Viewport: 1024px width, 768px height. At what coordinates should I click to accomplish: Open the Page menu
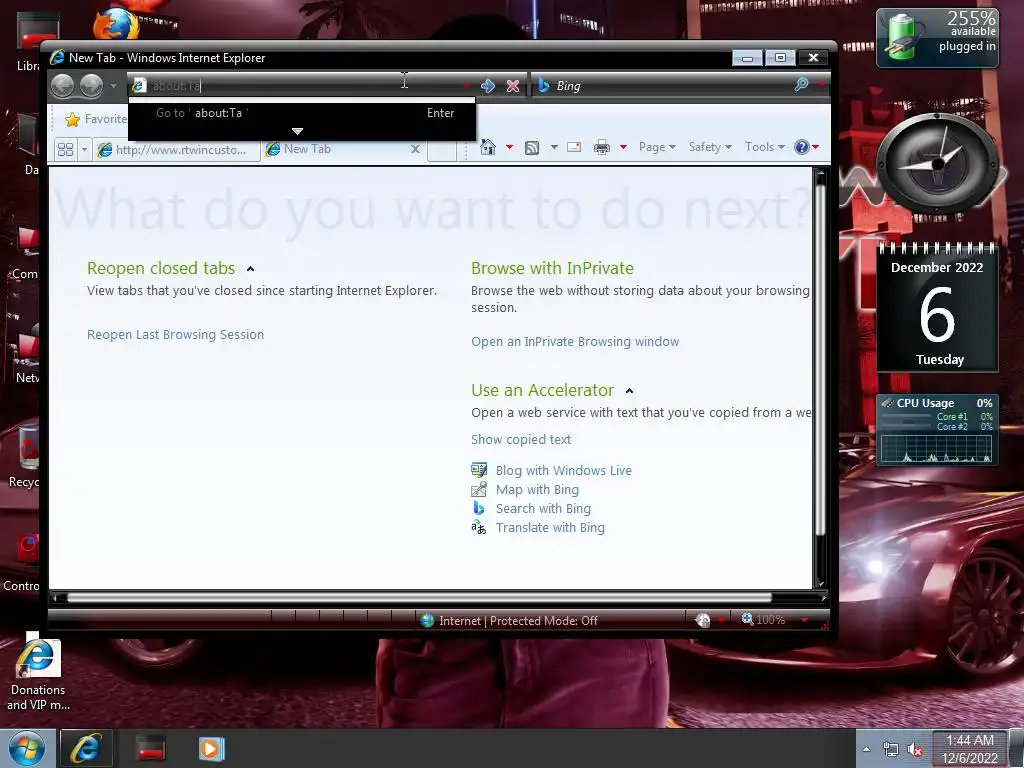[657, 147]
